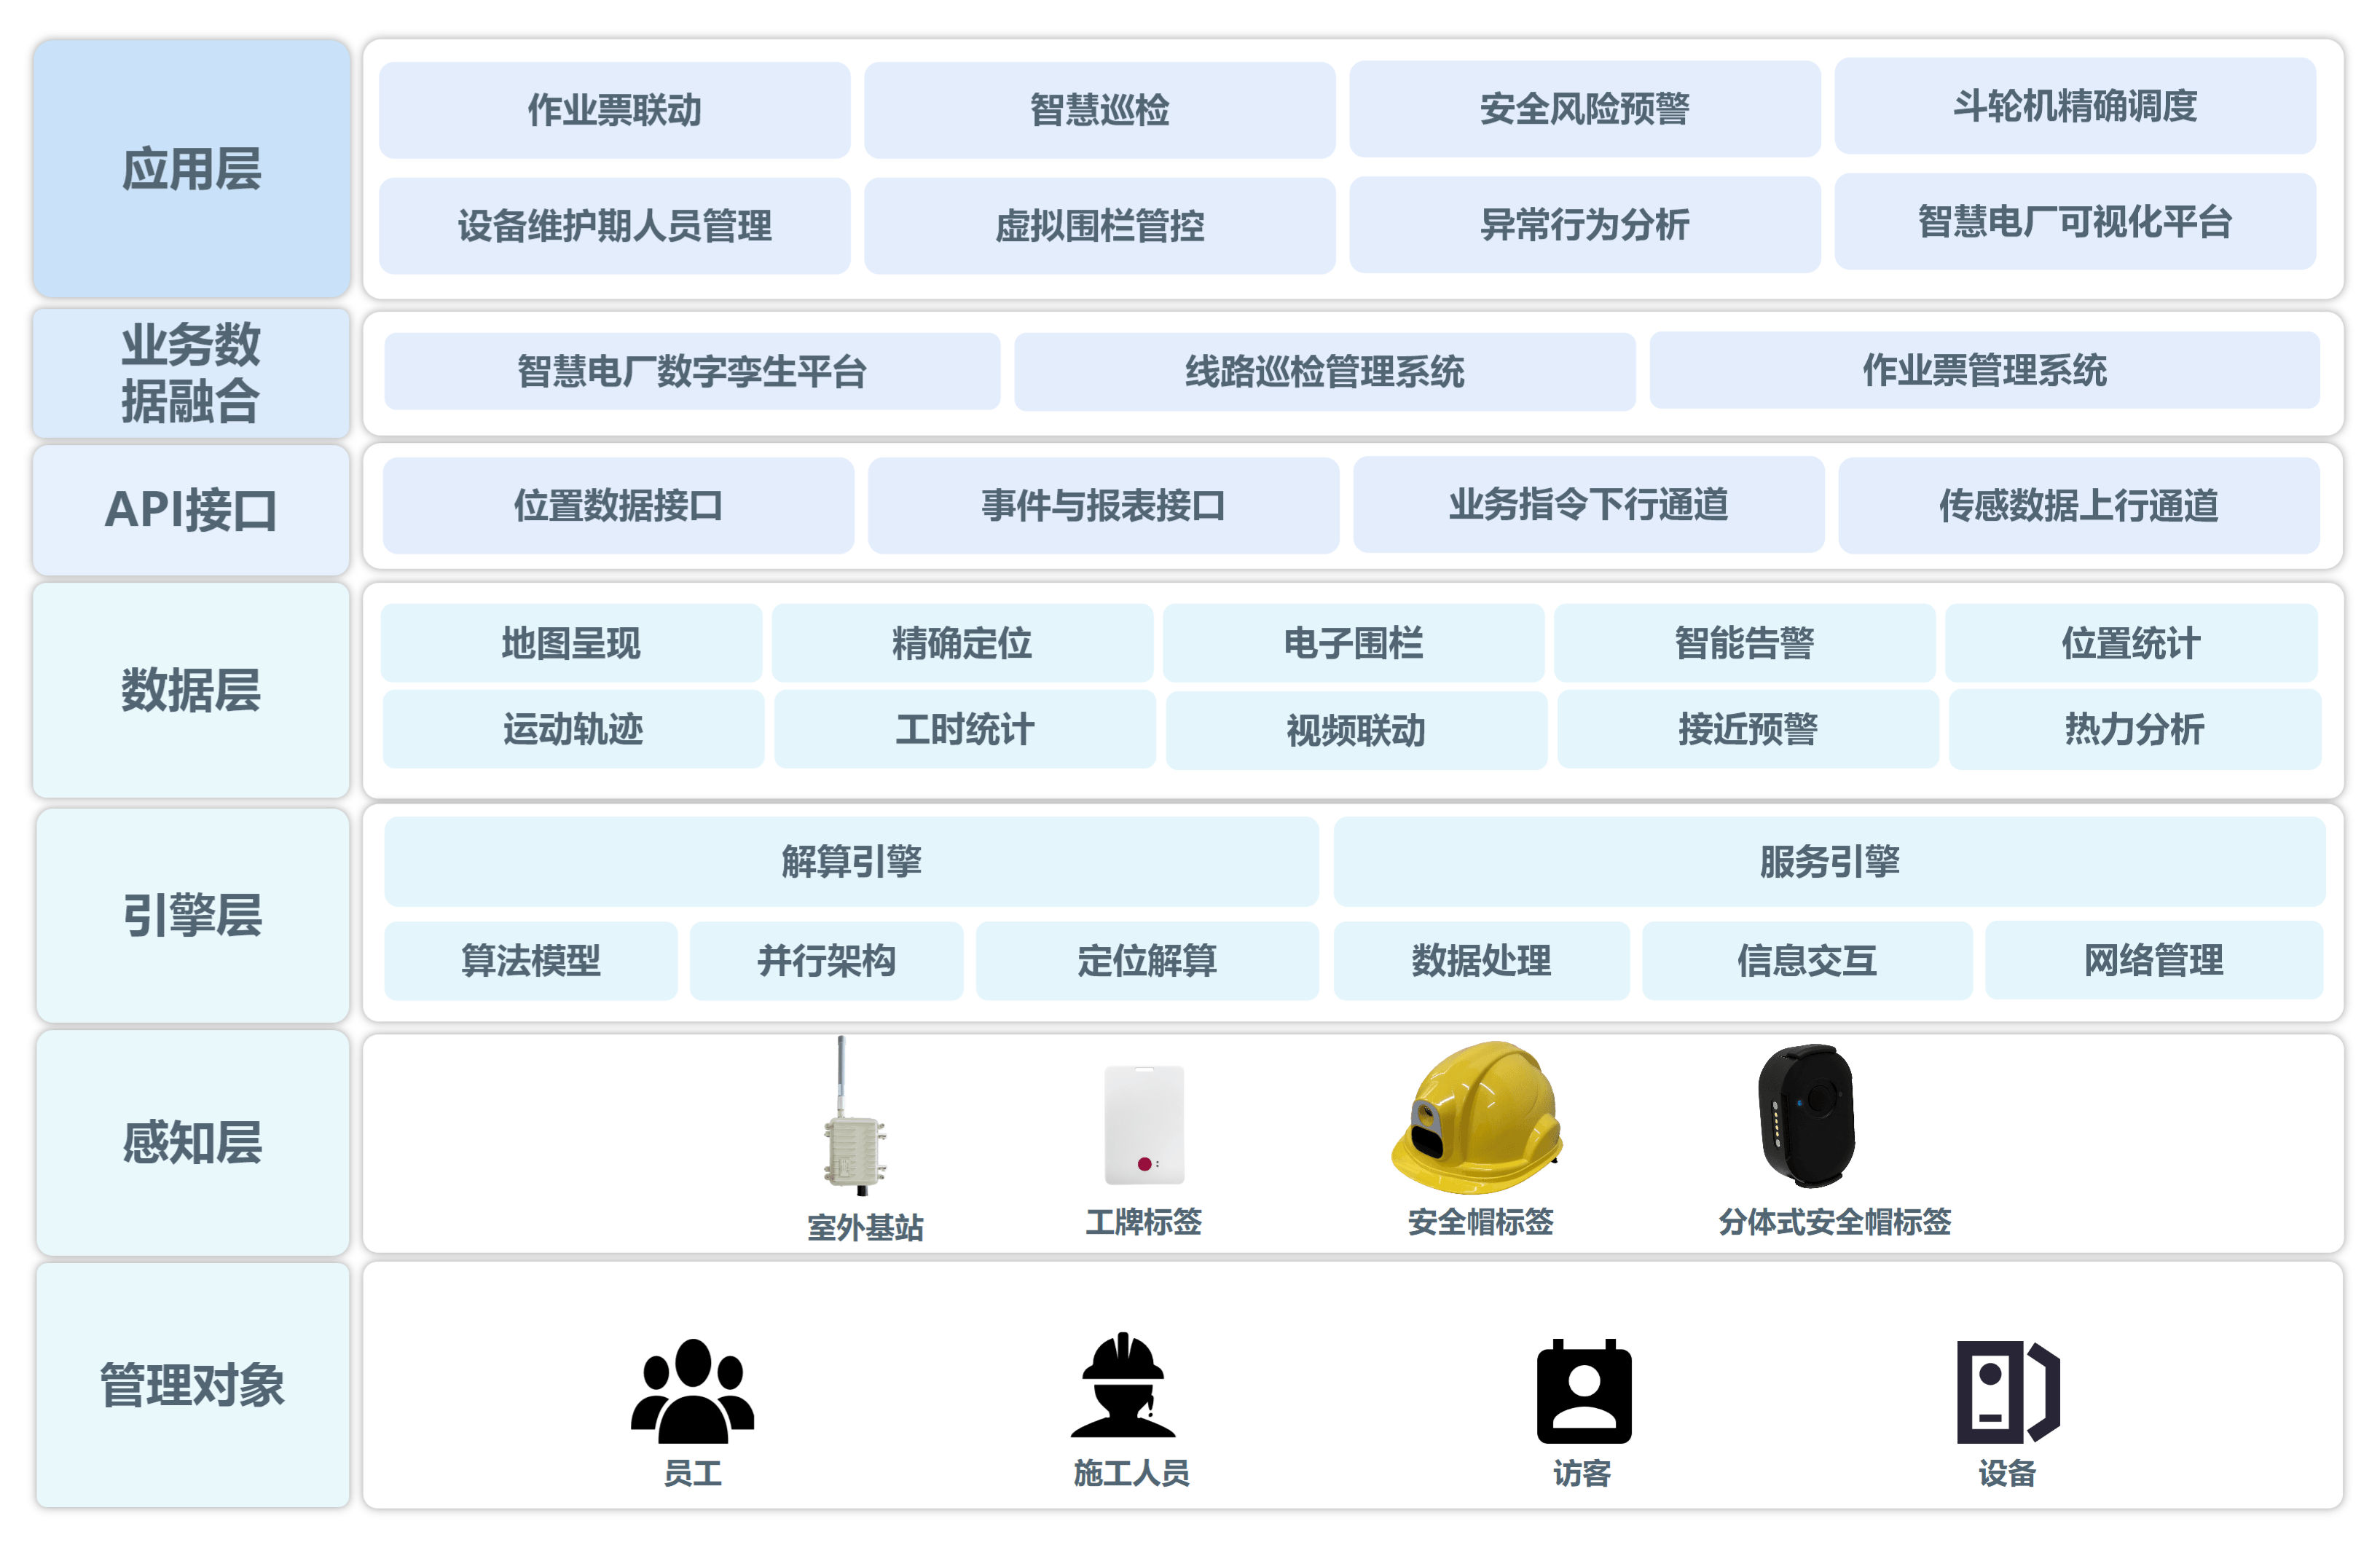2380x1545 pixels.
Task: Select the 位置数据接口 box
Action: (x=618, y=506)
